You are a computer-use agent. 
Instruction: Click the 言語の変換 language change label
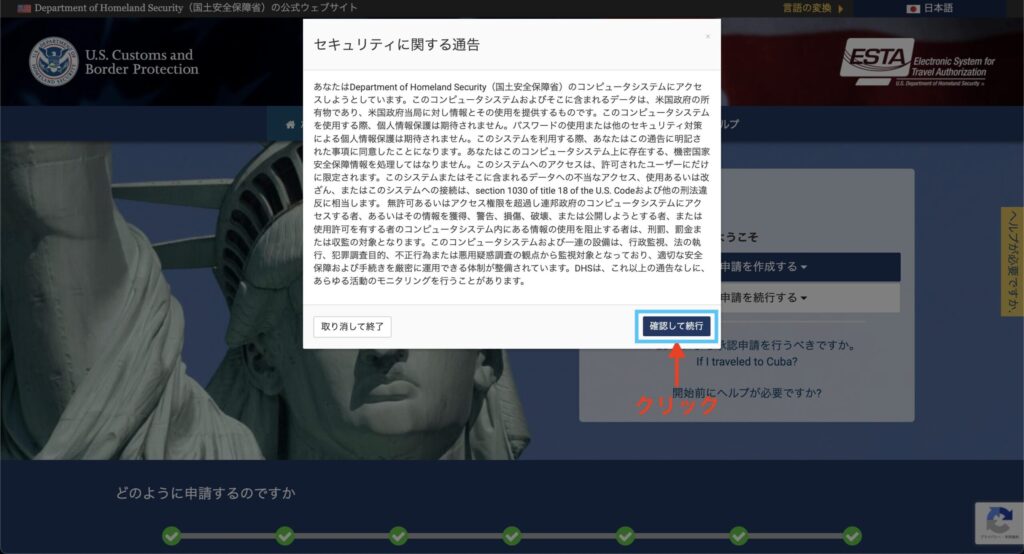[812, 8]
